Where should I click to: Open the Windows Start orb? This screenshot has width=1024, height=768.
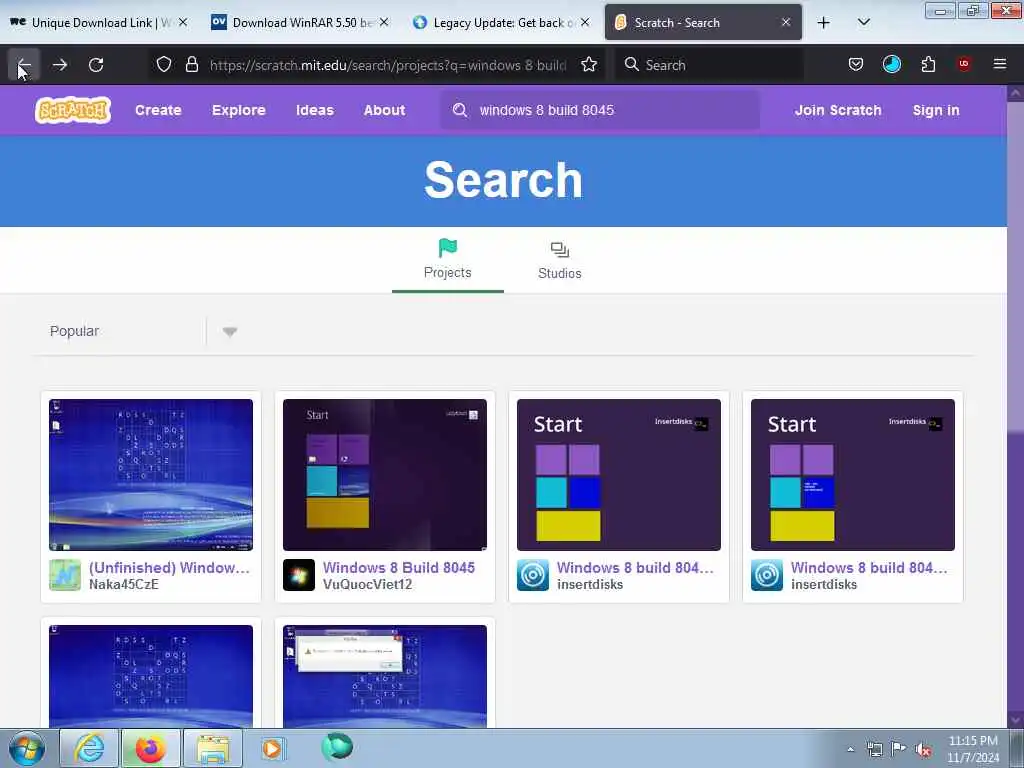pos(27,748)
